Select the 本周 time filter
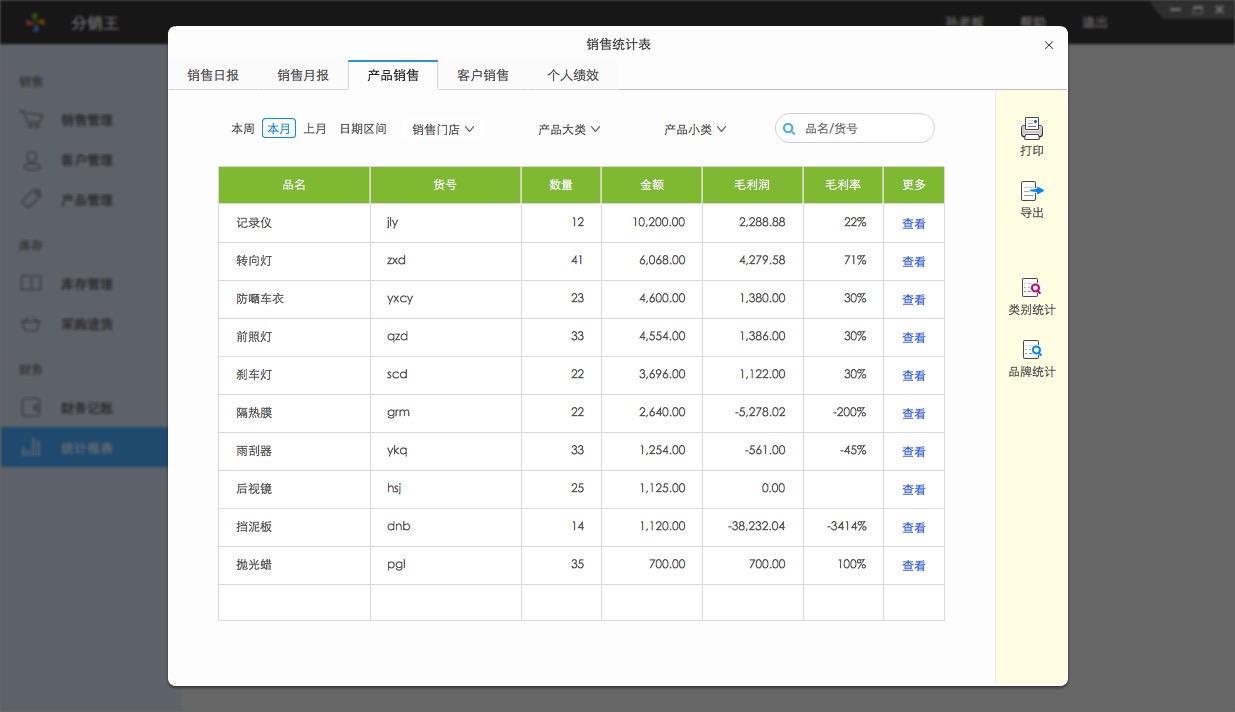This screenshot has height=712, width=1235. tap(243, 129)
